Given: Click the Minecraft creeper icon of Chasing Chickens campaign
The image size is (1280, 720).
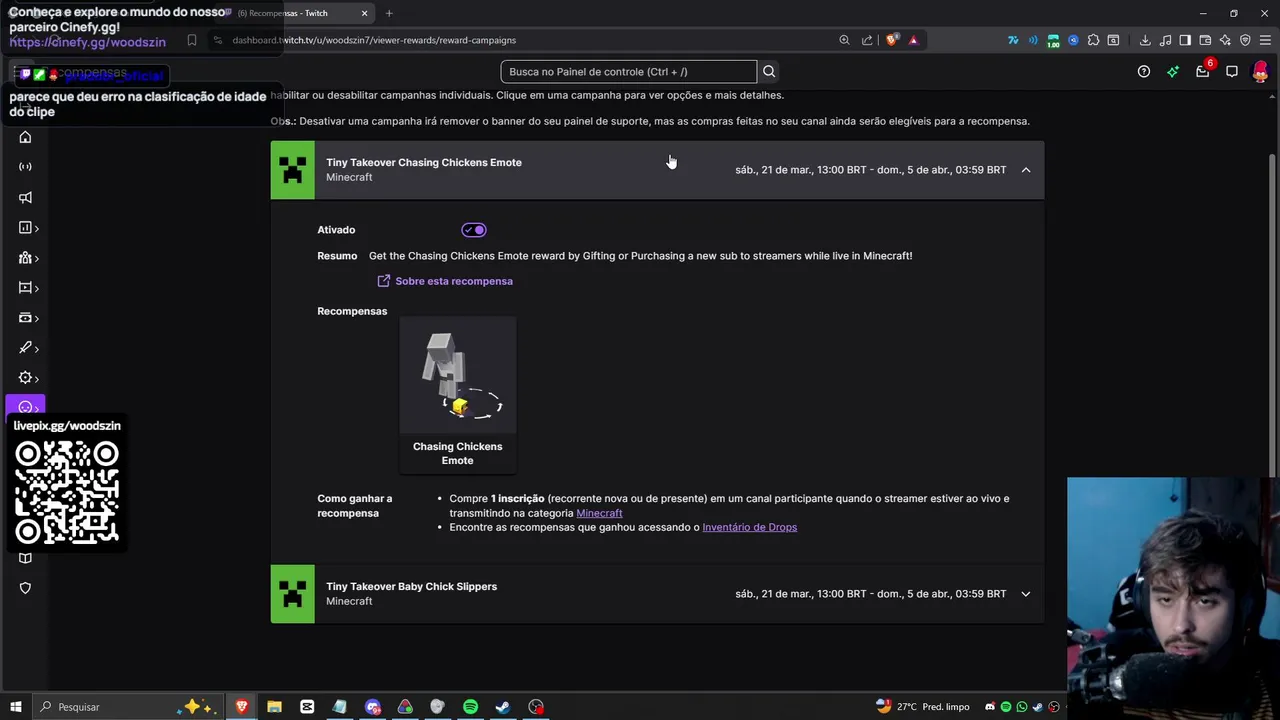Looking at the screenshot, I should pyautogui.click(x=292, y=170).
